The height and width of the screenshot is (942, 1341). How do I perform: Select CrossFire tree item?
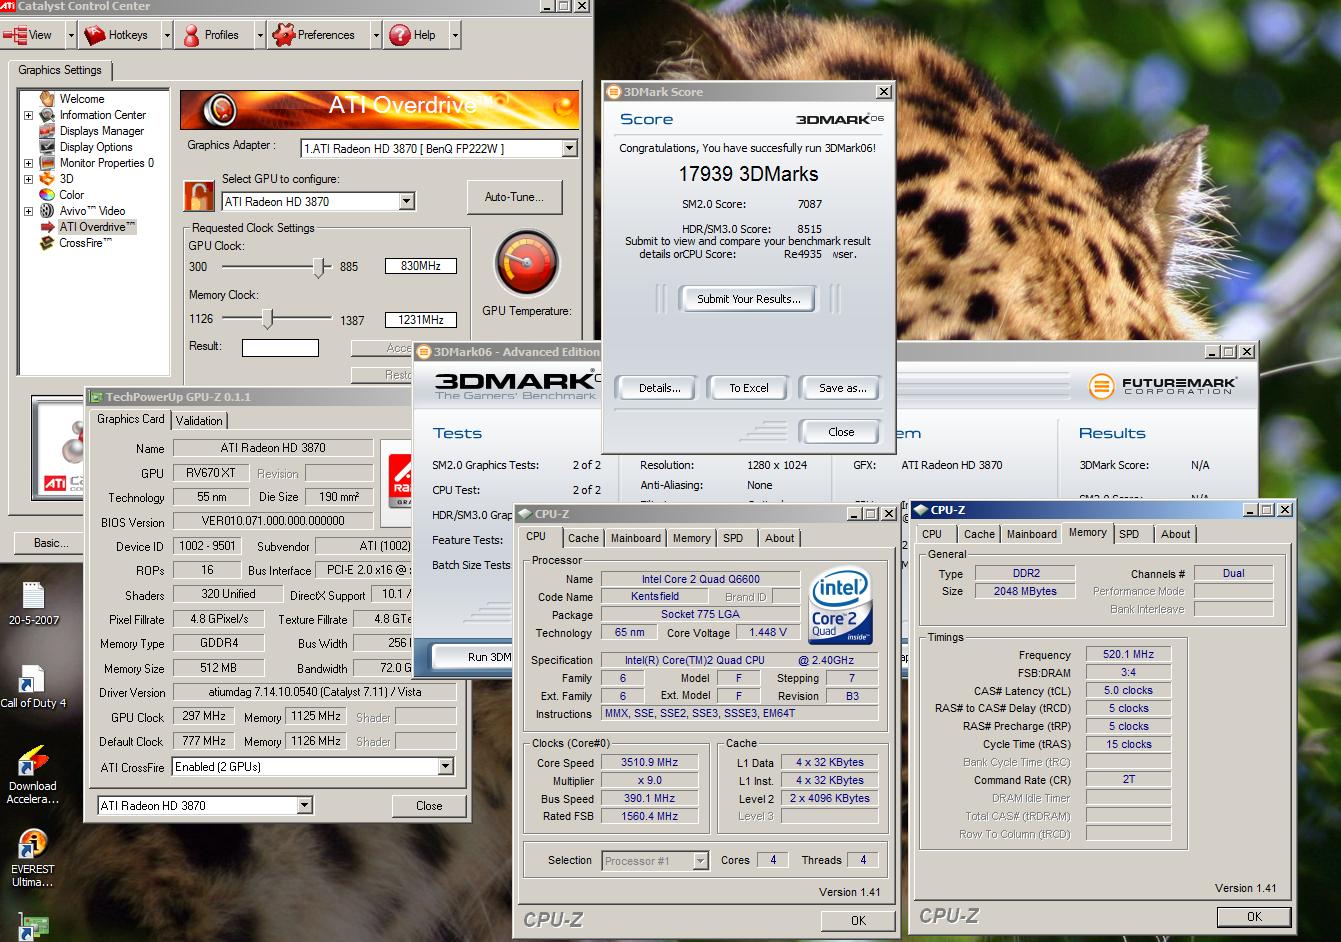[x=84, y=243]
